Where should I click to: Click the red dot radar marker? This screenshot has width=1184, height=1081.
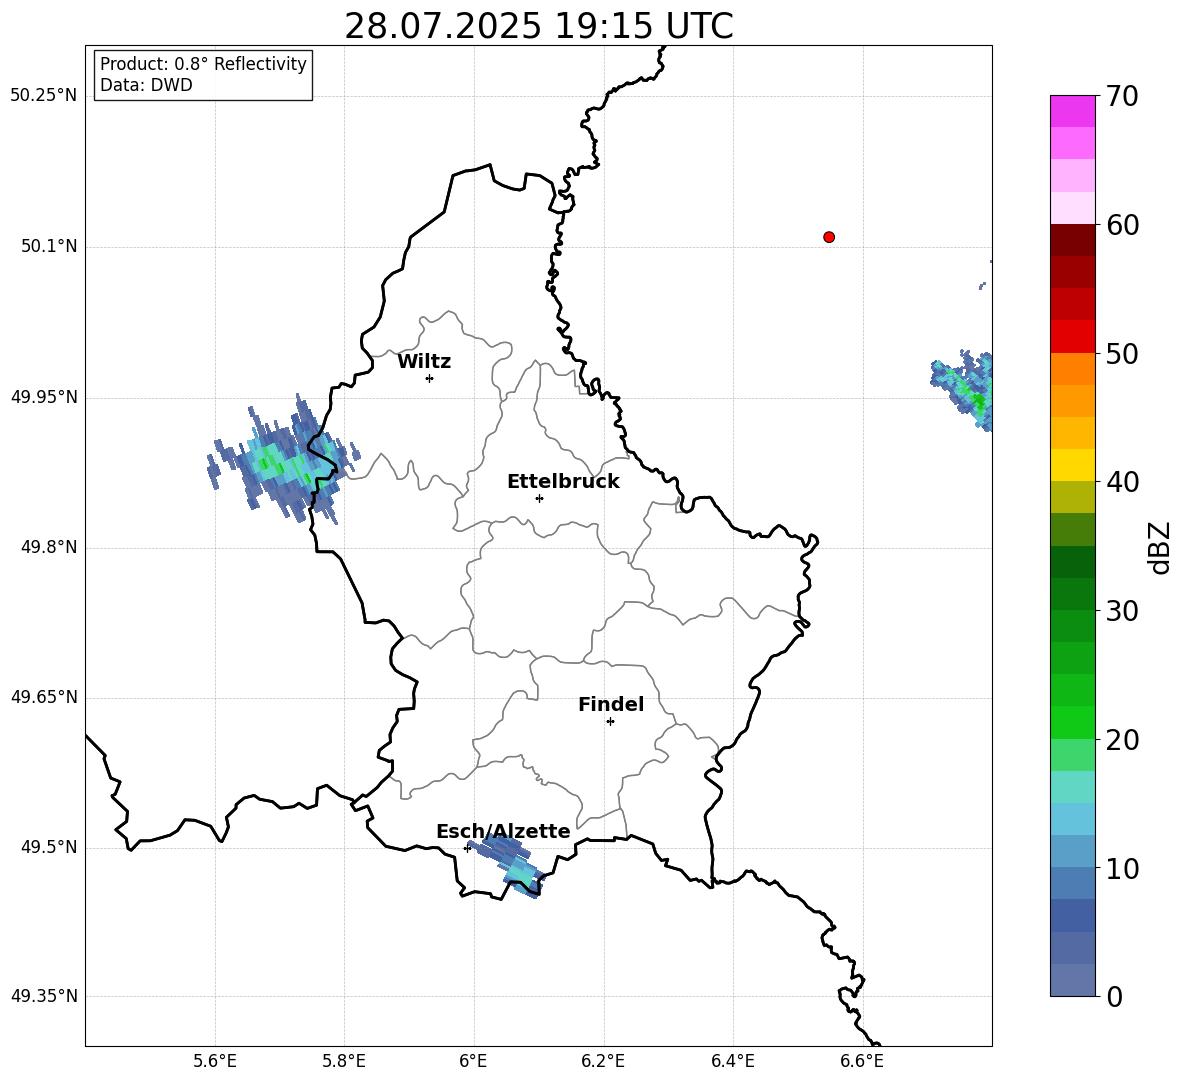pyautogui.click(x=829, y=237)
